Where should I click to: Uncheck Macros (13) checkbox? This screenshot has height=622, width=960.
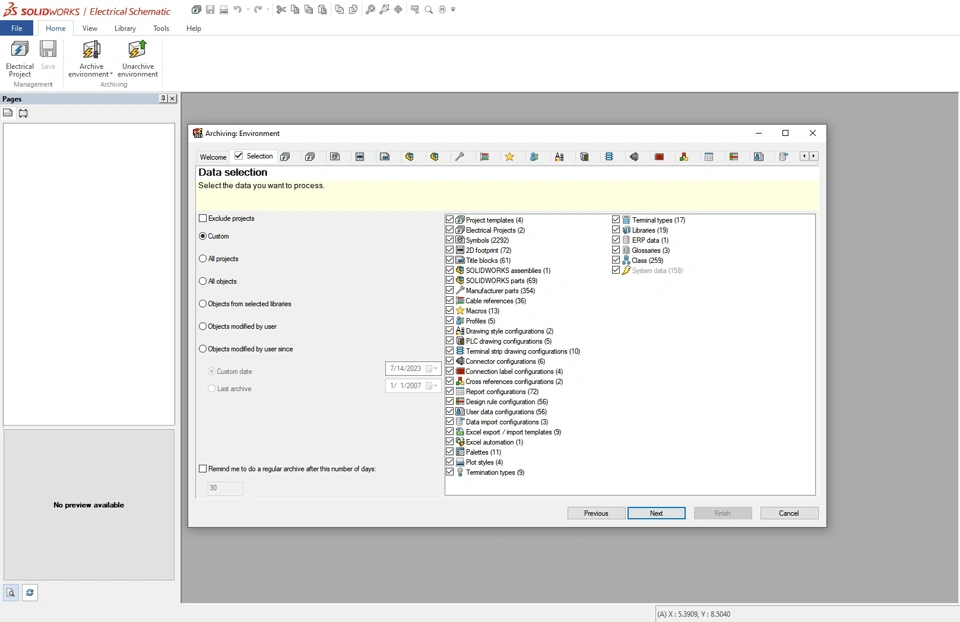pyautogui.click(x=450, y=310)
